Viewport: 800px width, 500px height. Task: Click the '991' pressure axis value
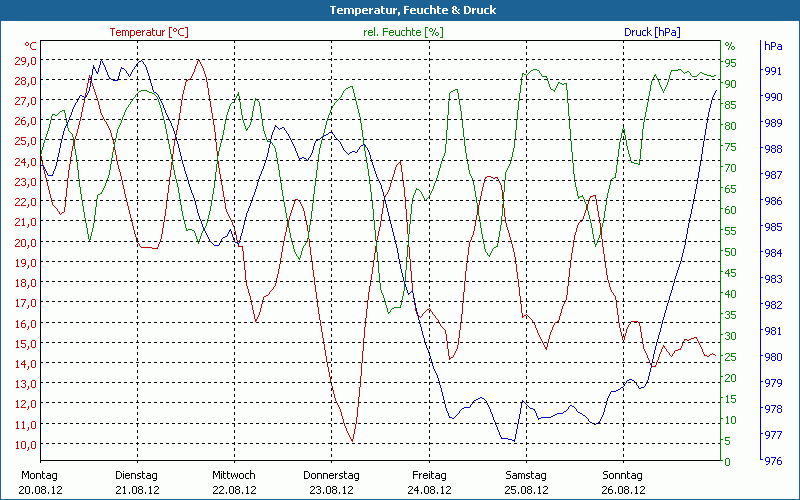pyautogui.click(x=773, y=71)
